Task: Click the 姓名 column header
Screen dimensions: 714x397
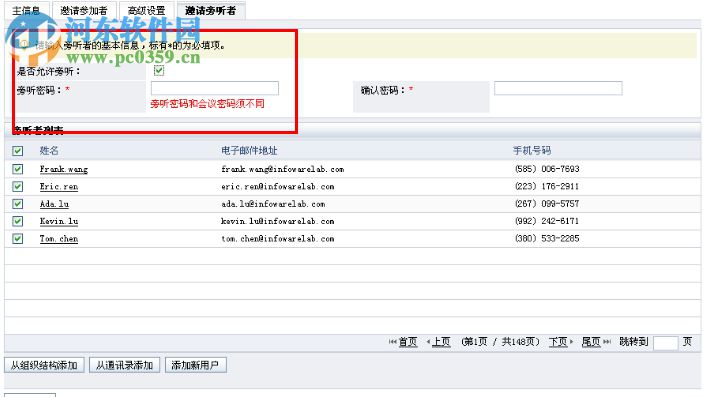Action: pos(49,151)
